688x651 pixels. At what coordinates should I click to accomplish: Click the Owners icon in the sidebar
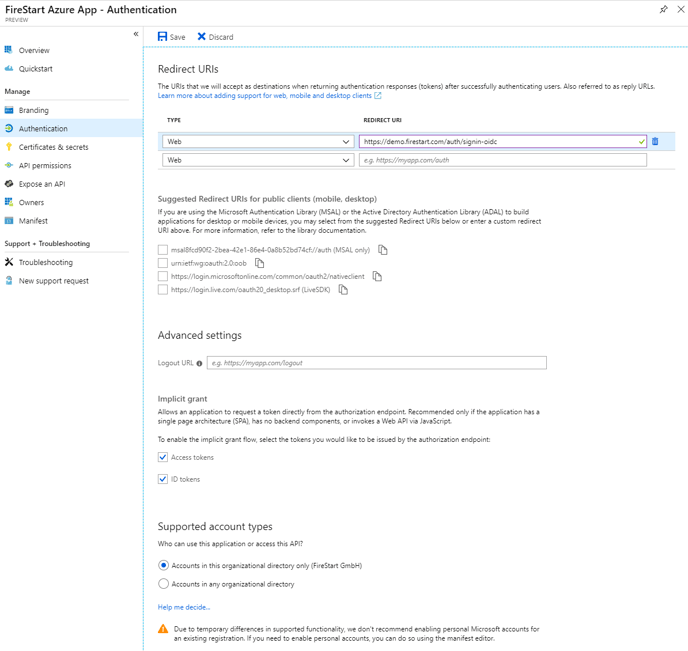point(9,202)
